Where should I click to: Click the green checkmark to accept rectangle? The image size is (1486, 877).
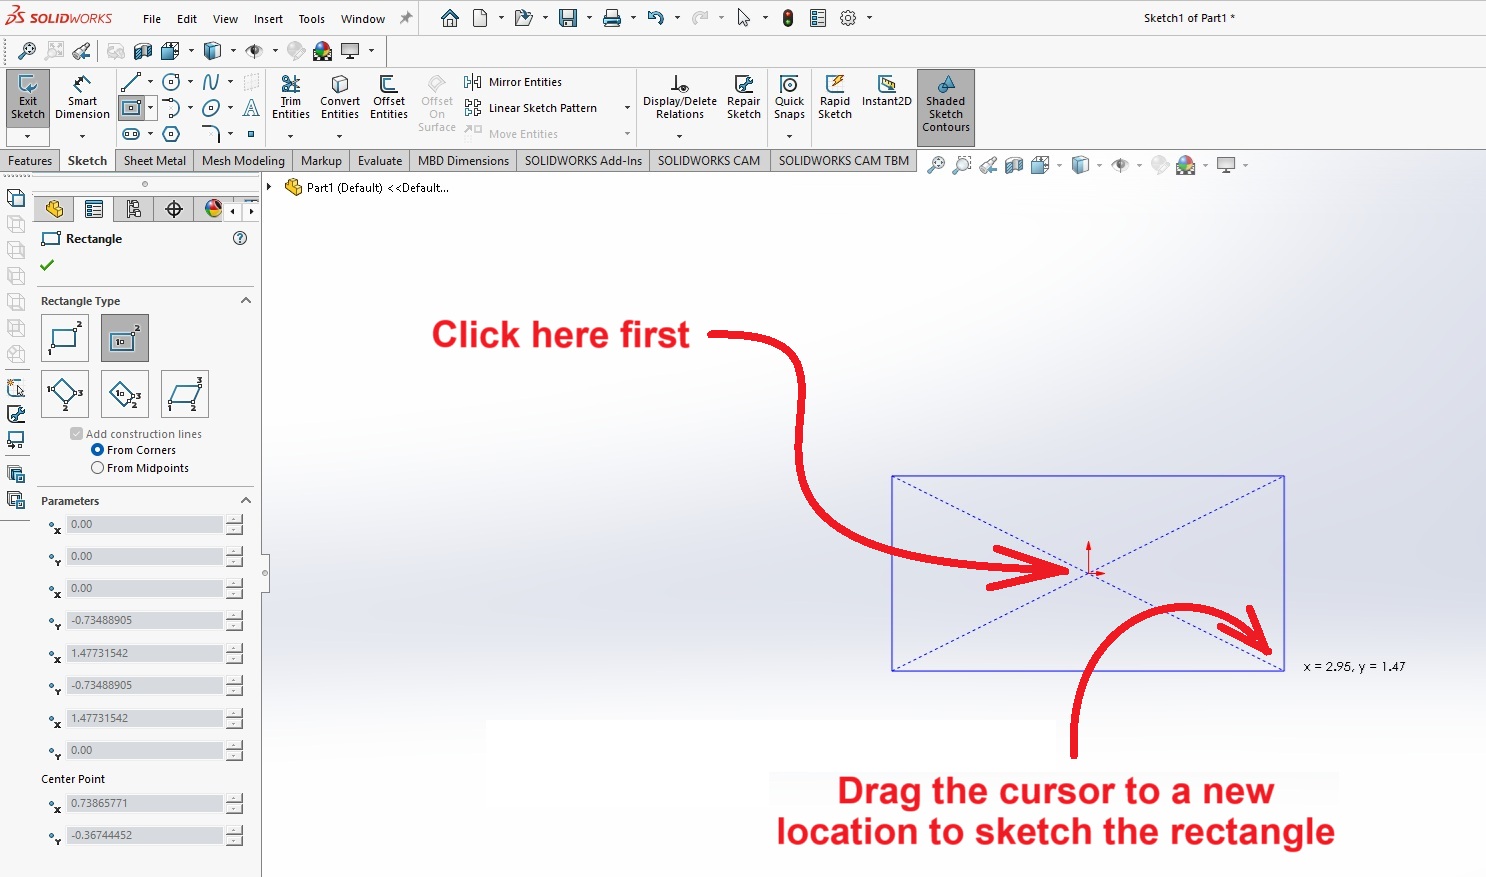[47, 265]
